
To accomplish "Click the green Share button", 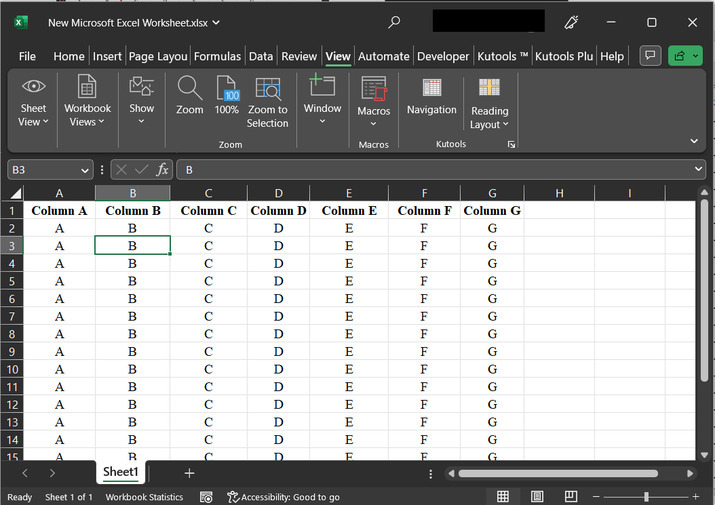I will coord(679,56).
